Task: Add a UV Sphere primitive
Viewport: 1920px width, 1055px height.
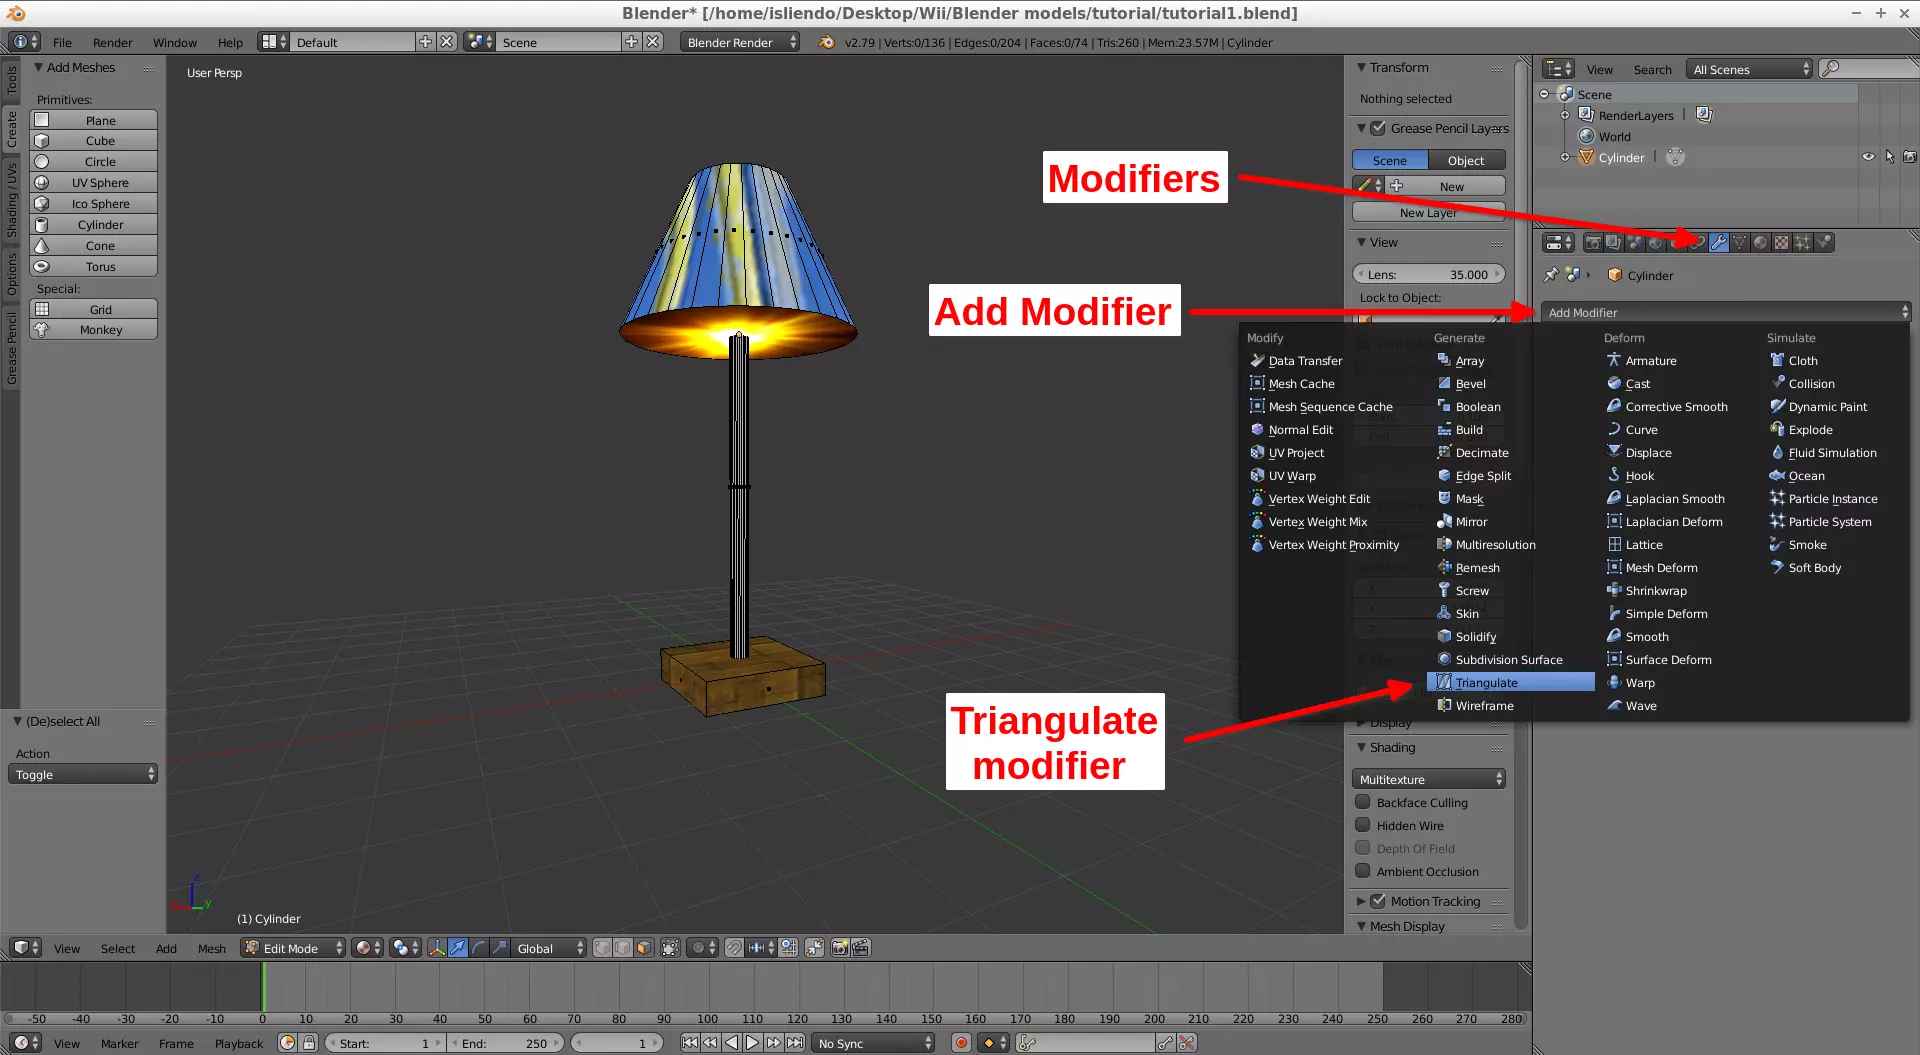Action: click(x=94, y=183)
